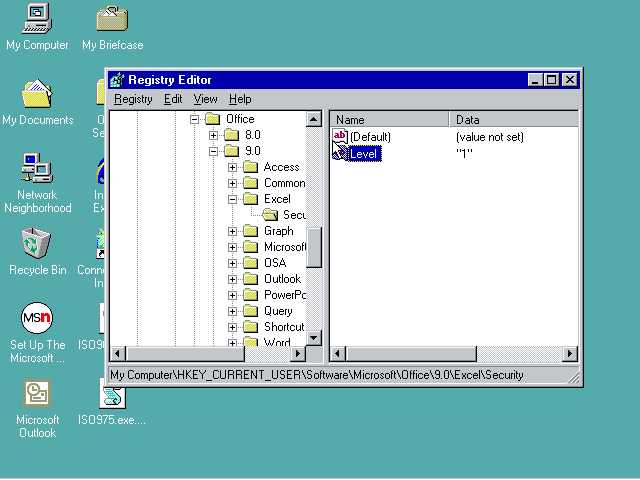Viewport: 640px width, 480px height.
Task: Click the tree pane vertical scrollbar thumb
Action: 313,247
